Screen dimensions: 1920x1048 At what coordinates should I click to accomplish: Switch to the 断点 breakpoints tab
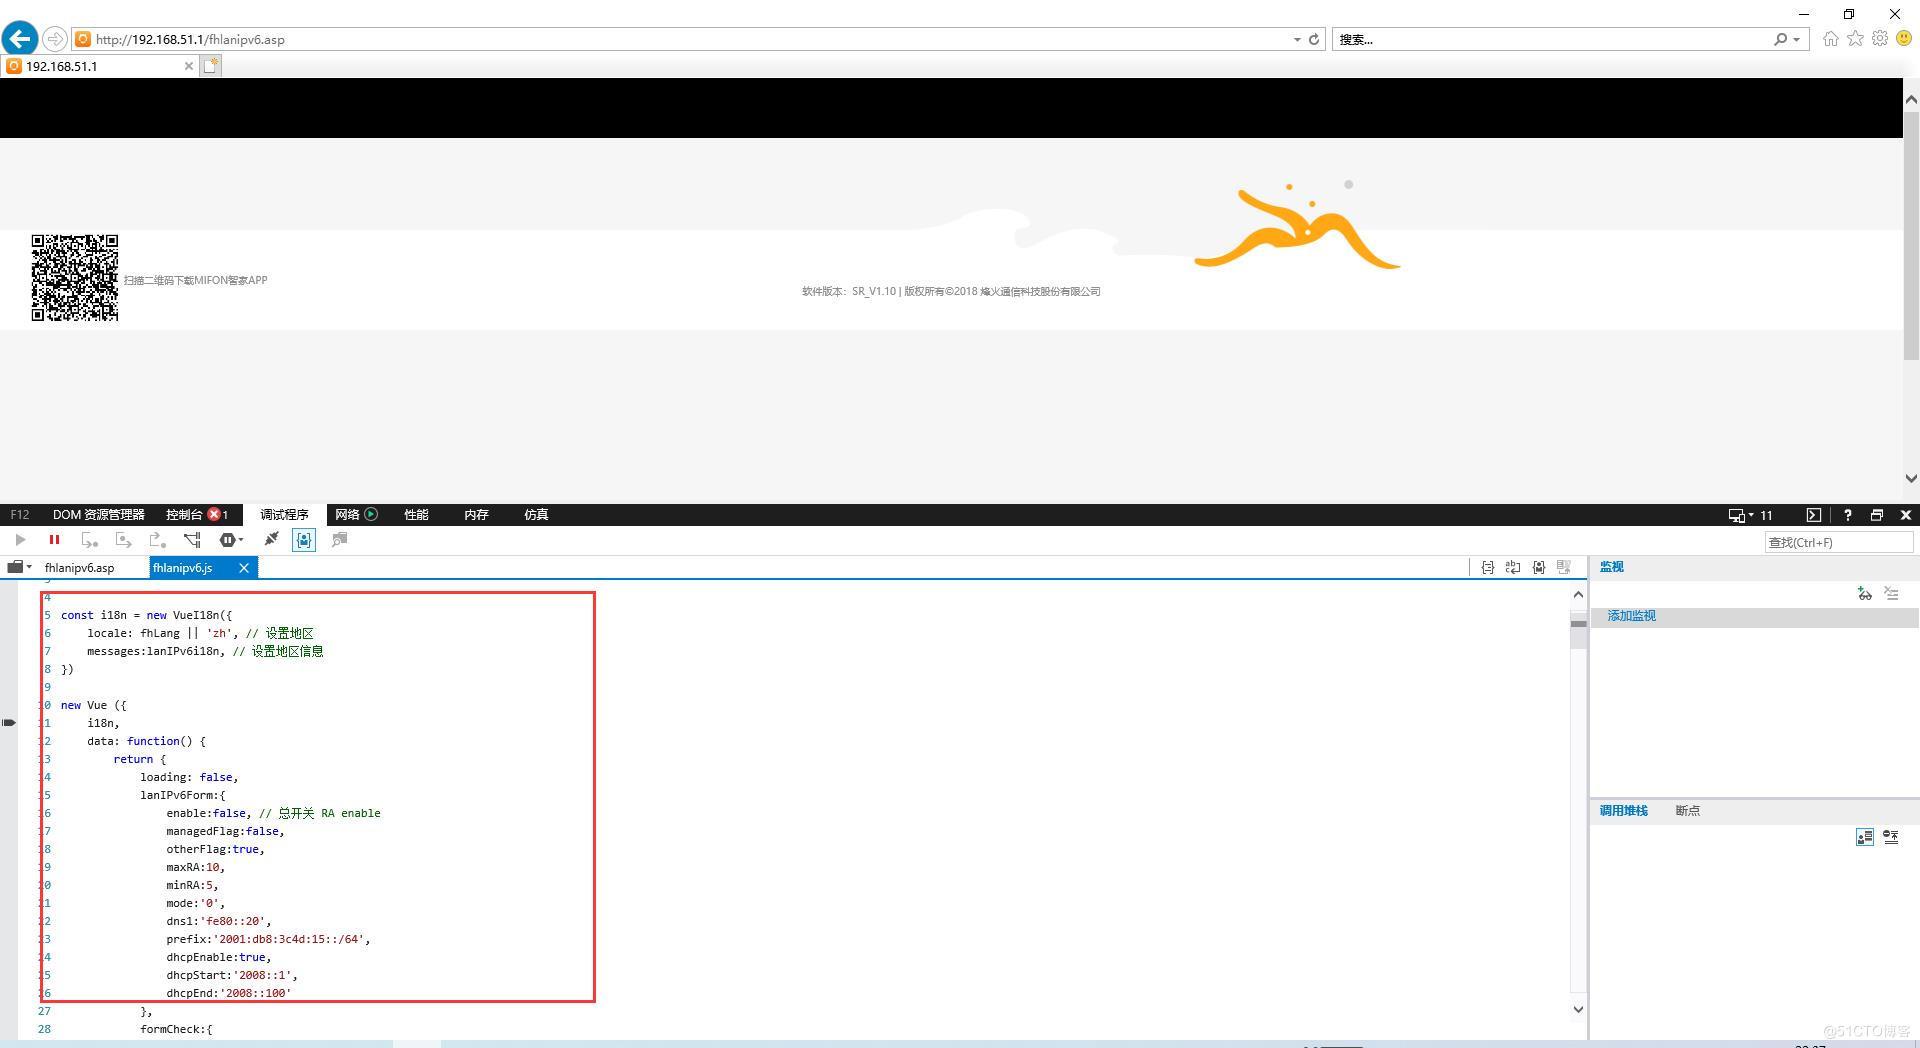pos(1687,811)
